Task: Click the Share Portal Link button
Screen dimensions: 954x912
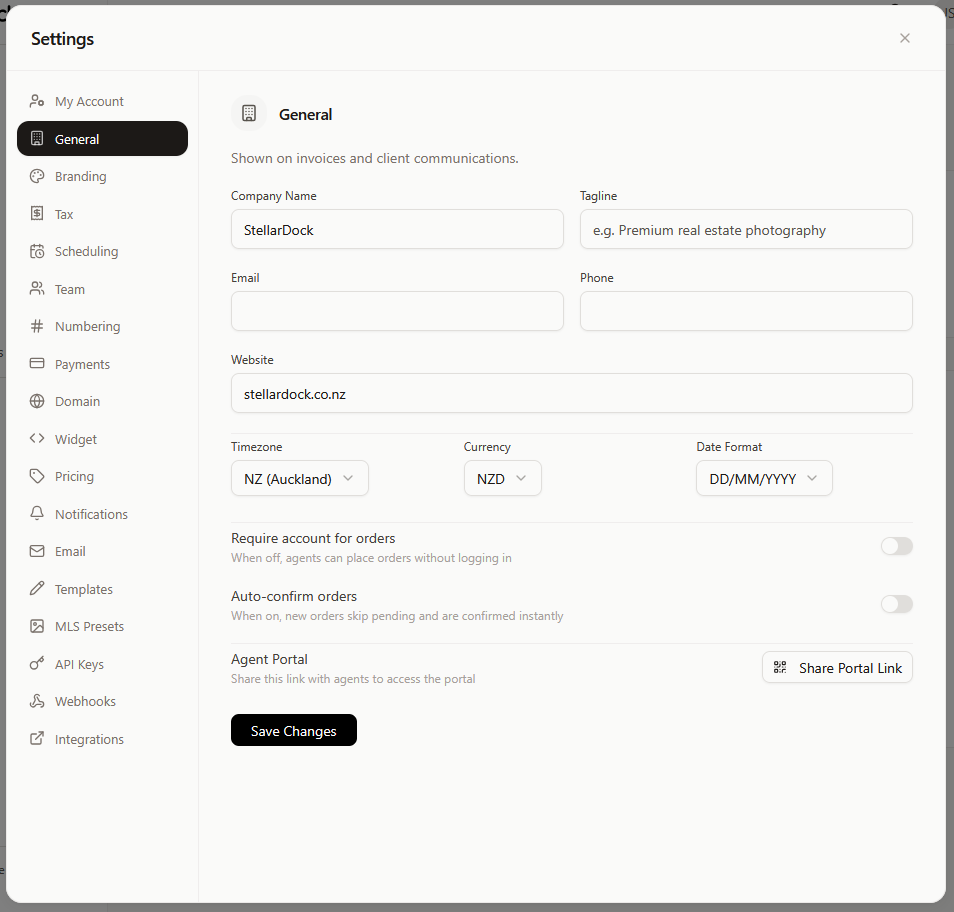Action: pos(837,668)
